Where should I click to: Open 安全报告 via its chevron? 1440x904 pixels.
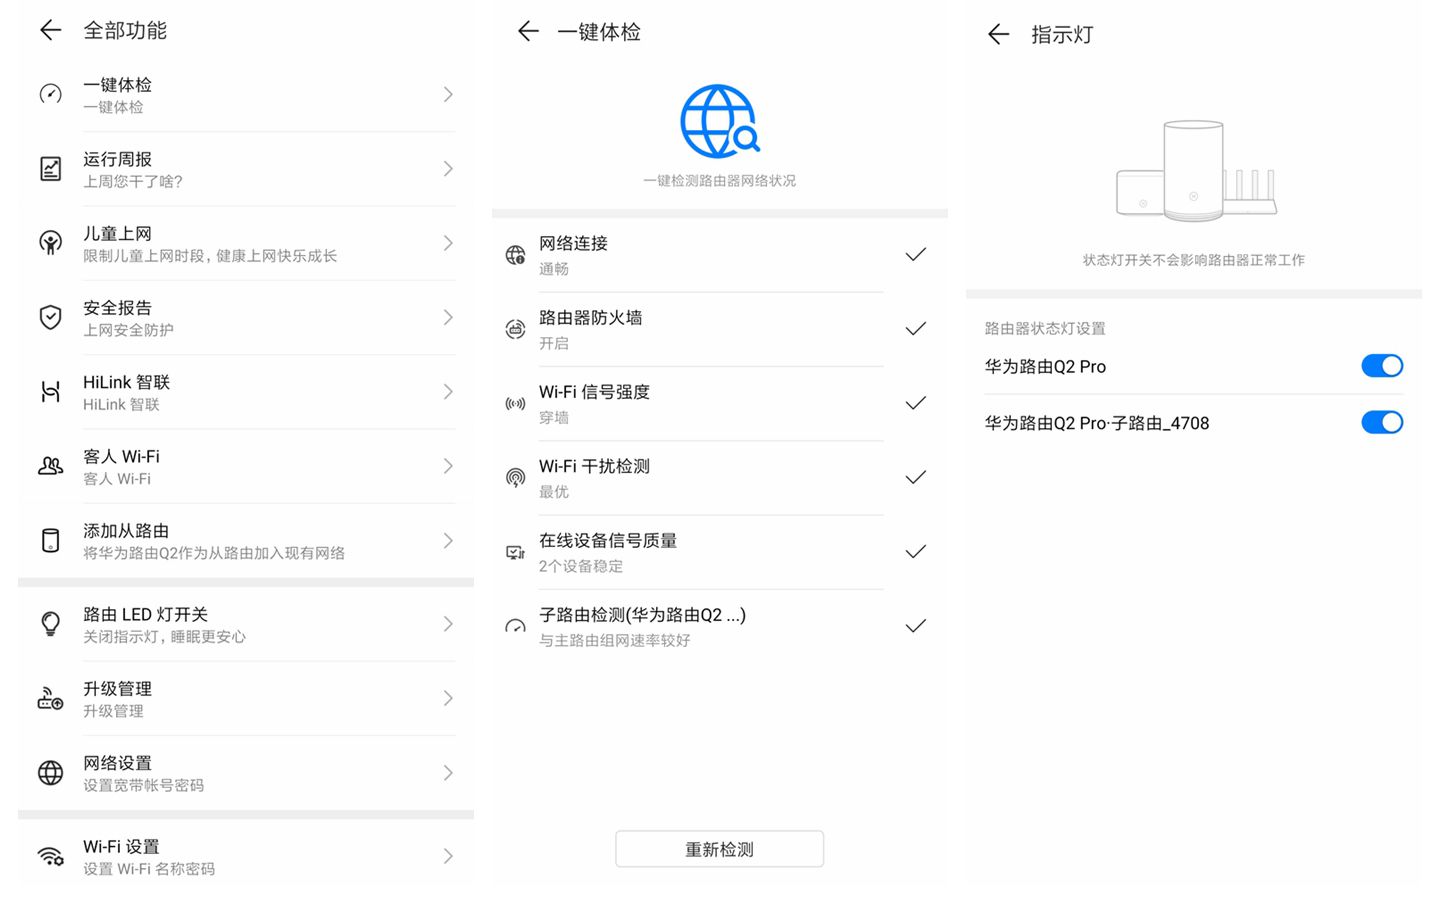448,317
